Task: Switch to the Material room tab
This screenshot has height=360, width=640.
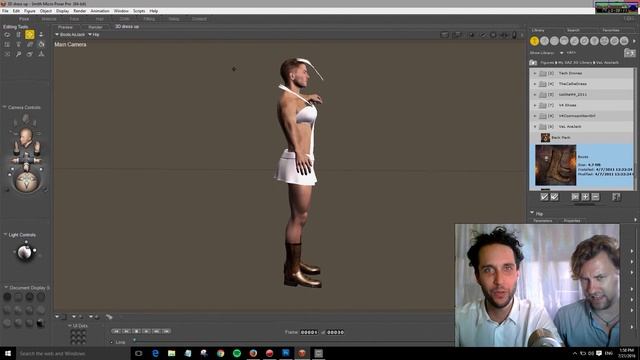Action: point(49,19)
